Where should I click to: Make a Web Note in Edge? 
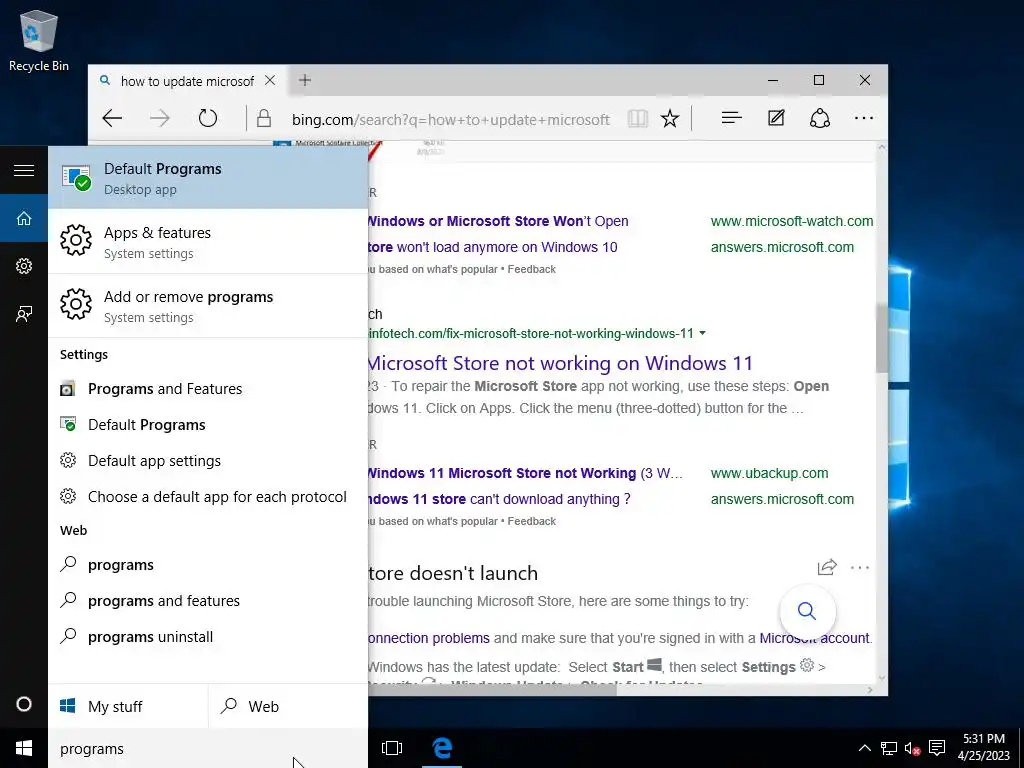(776, 118)
